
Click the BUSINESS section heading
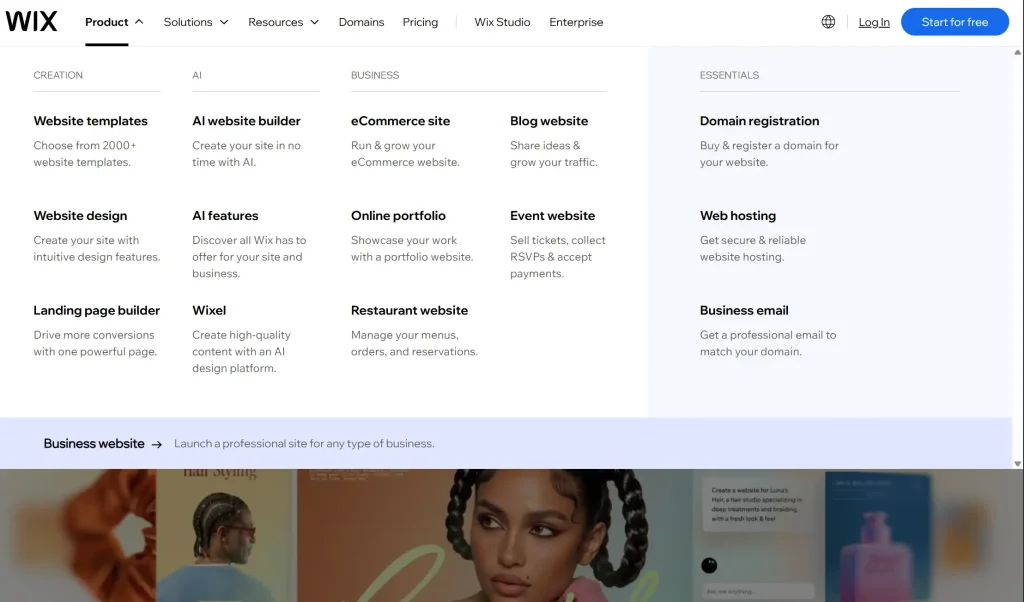tap(375, 75)
